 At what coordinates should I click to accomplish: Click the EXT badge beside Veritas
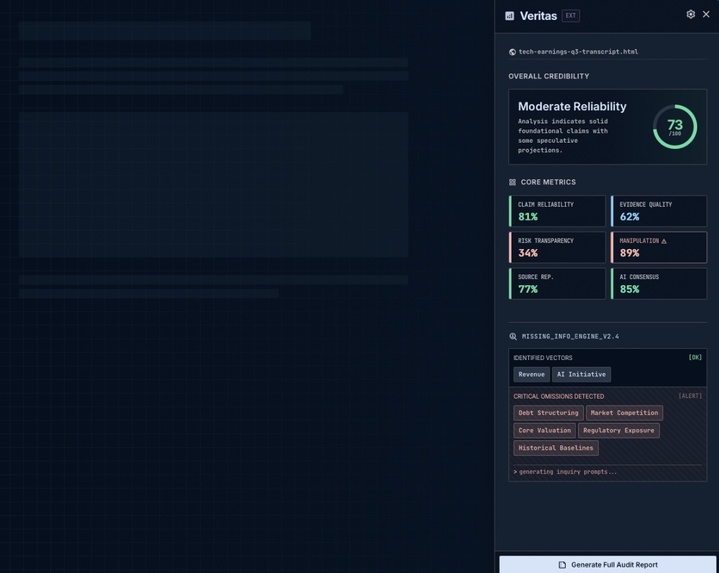tap(570, 16)
